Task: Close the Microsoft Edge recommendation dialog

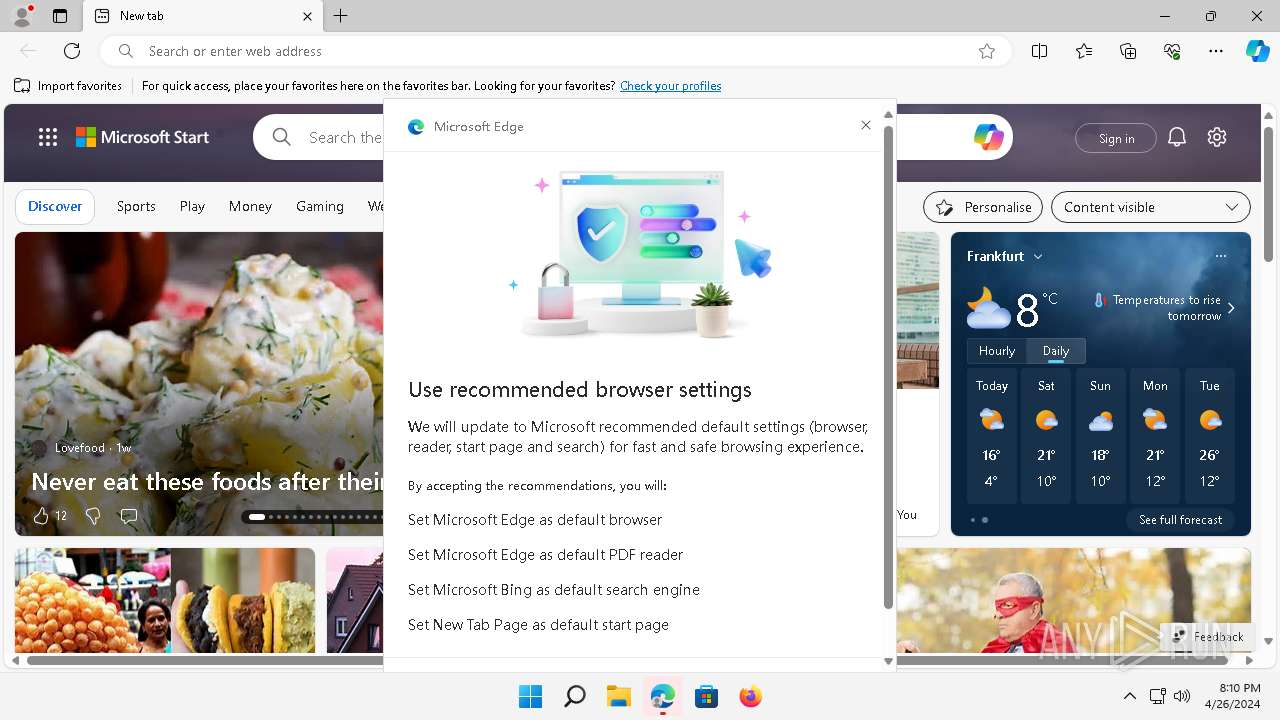Action: (866, 125)
